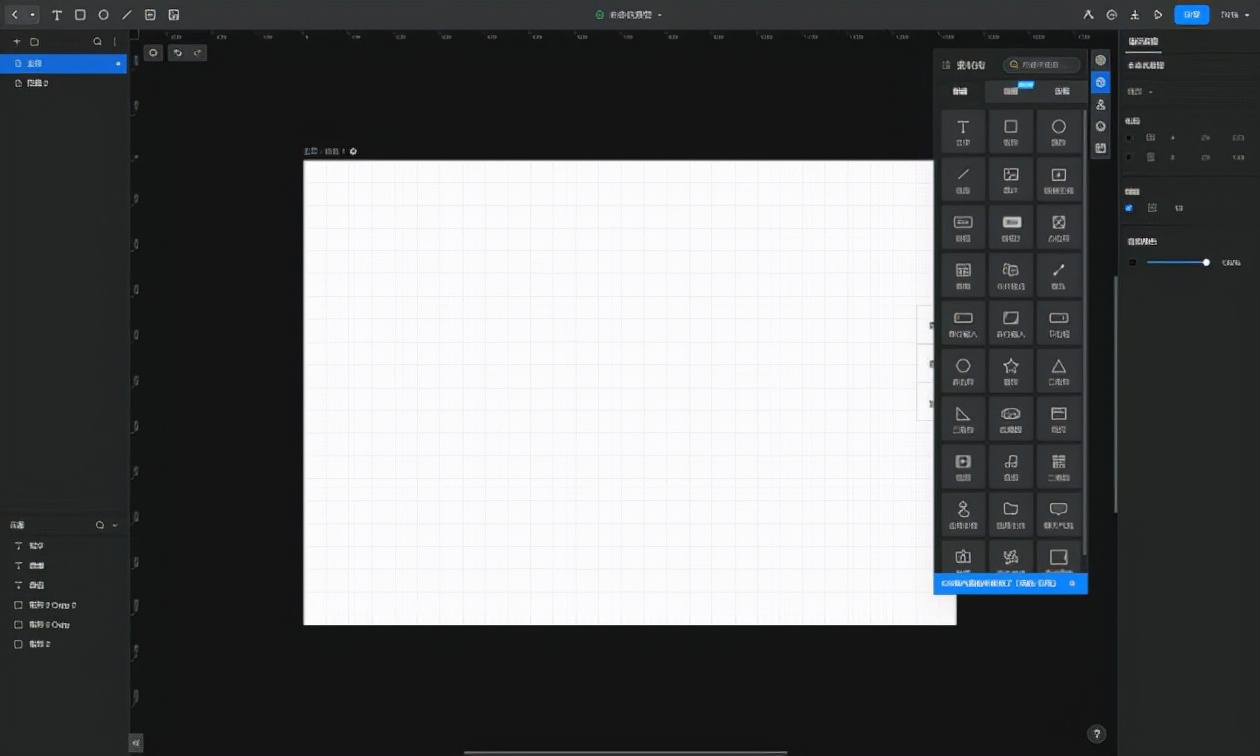Pick the Line tool in the top toolbar
Viewport: 1260px width, 756px height.
point(127,15)
